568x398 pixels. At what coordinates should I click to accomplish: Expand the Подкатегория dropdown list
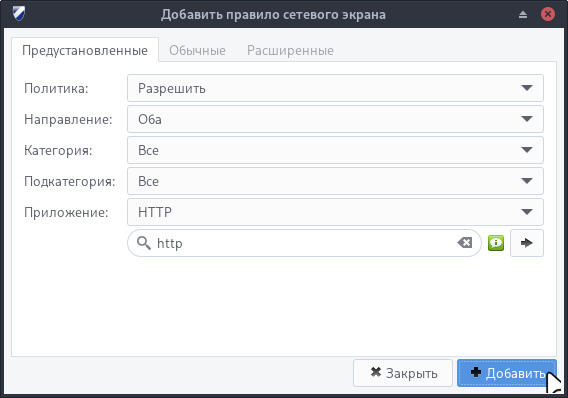click(x=335, y=181)
